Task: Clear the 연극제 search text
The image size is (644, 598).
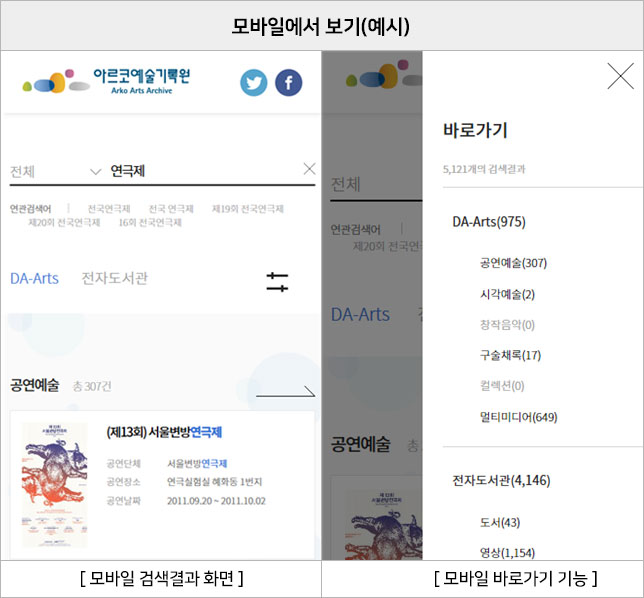Action: click(309, 169)
